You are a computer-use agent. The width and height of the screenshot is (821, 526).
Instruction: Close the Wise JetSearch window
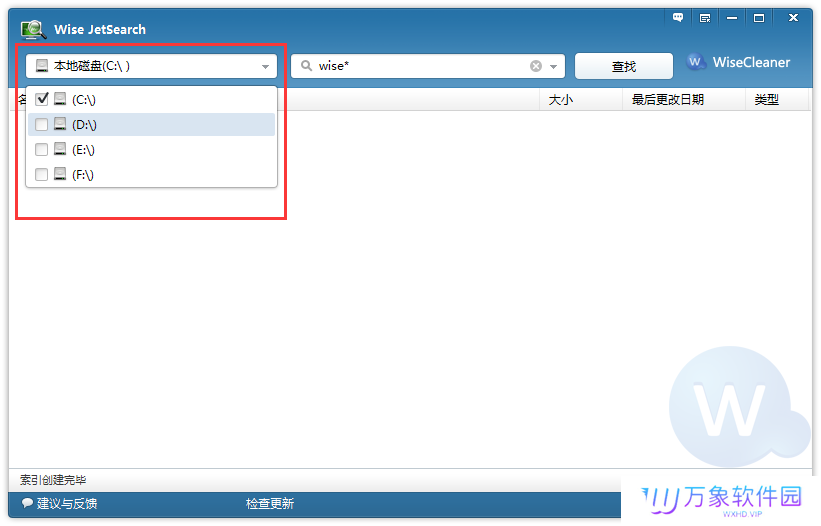pyautogui.click(x=793, y=18)
